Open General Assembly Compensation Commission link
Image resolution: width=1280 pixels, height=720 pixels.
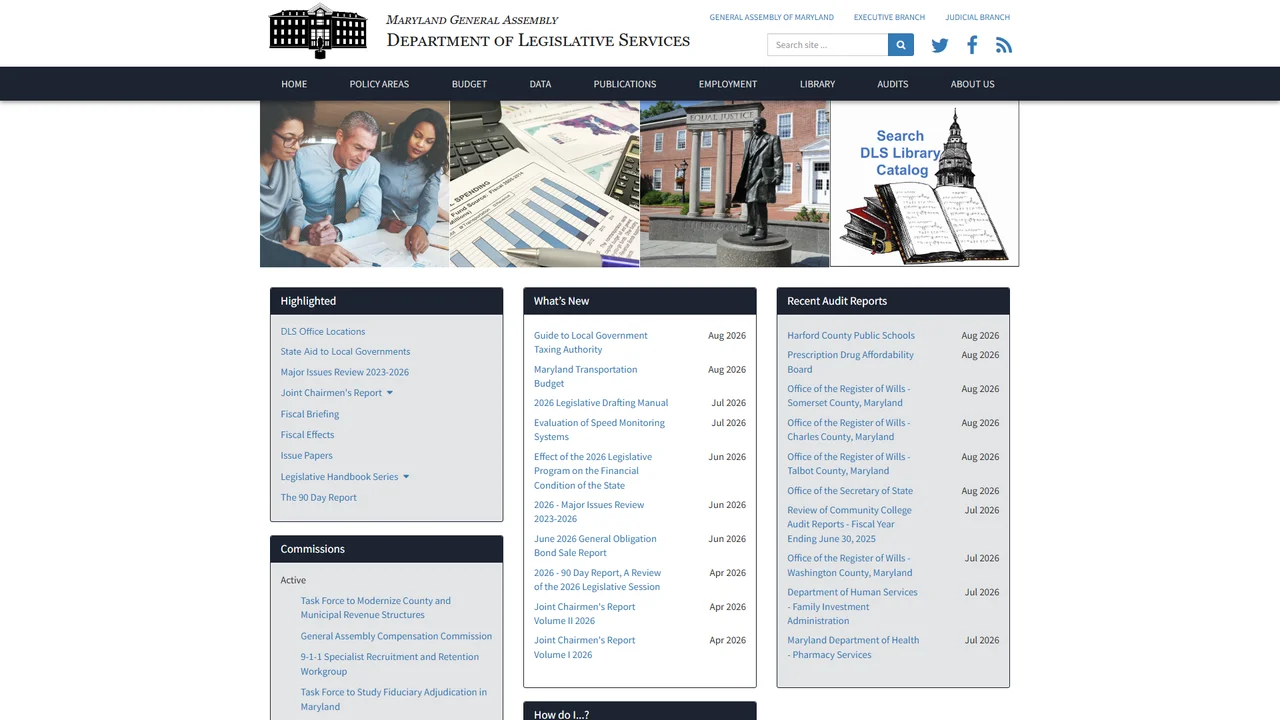coord(396,637)
